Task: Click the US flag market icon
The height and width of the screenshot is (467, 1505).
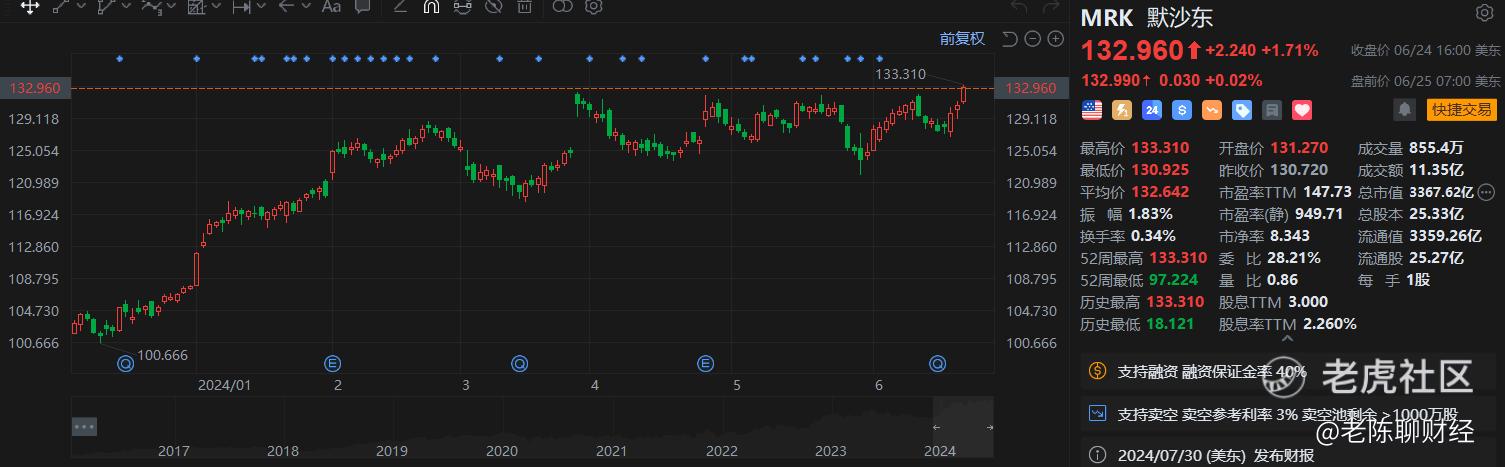Action: click(1091, 109)
